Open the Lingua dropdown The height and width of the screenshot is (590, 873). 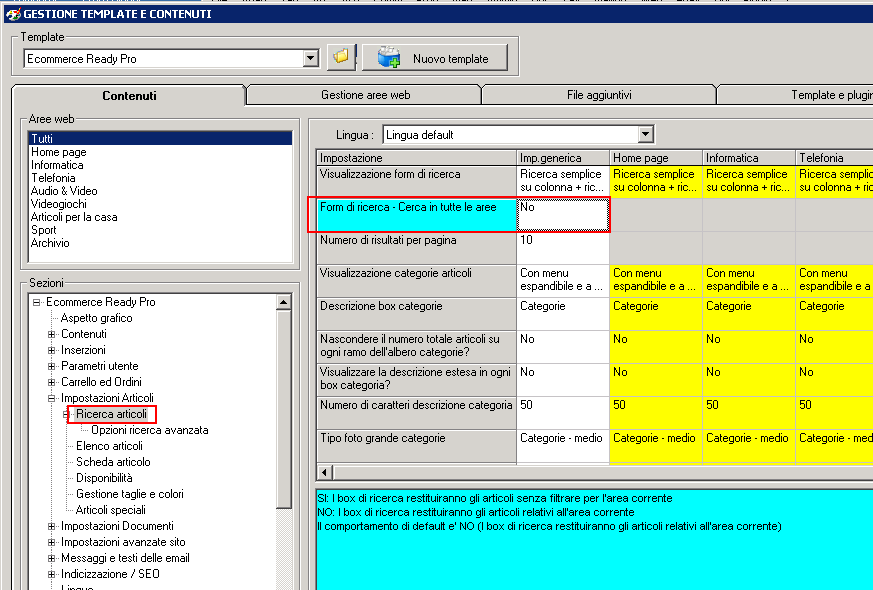pyautogui.click(x=645, y=134)
